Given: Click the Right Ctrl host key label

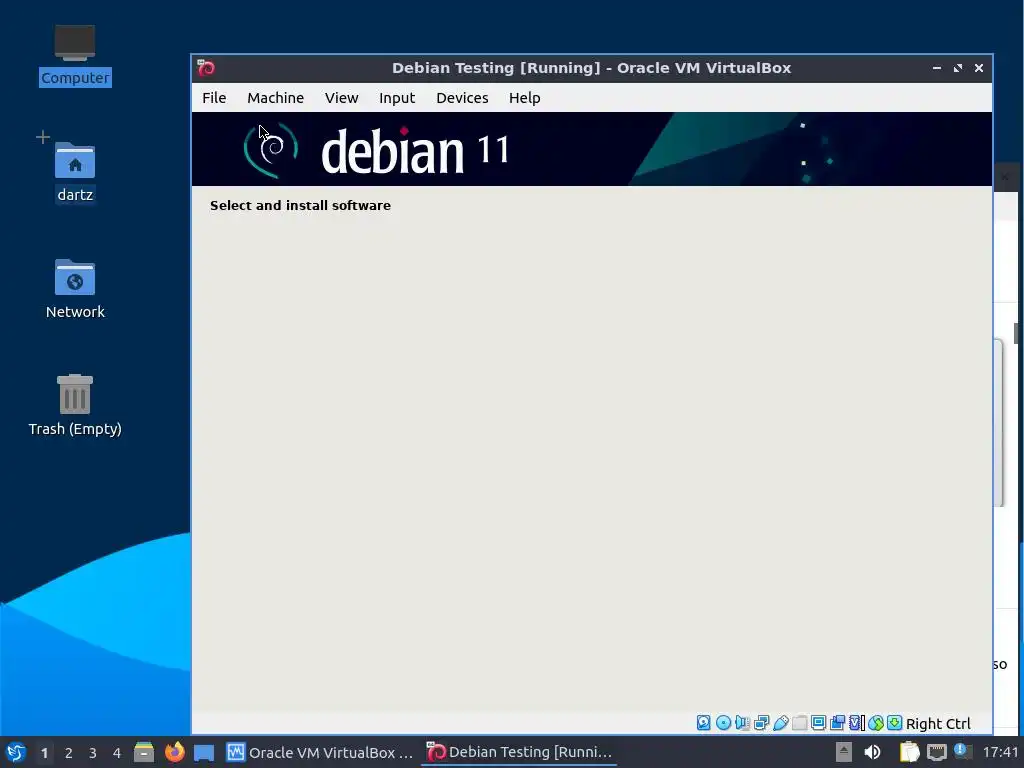Looking at the screenshot, I should [x=938, y=724].
